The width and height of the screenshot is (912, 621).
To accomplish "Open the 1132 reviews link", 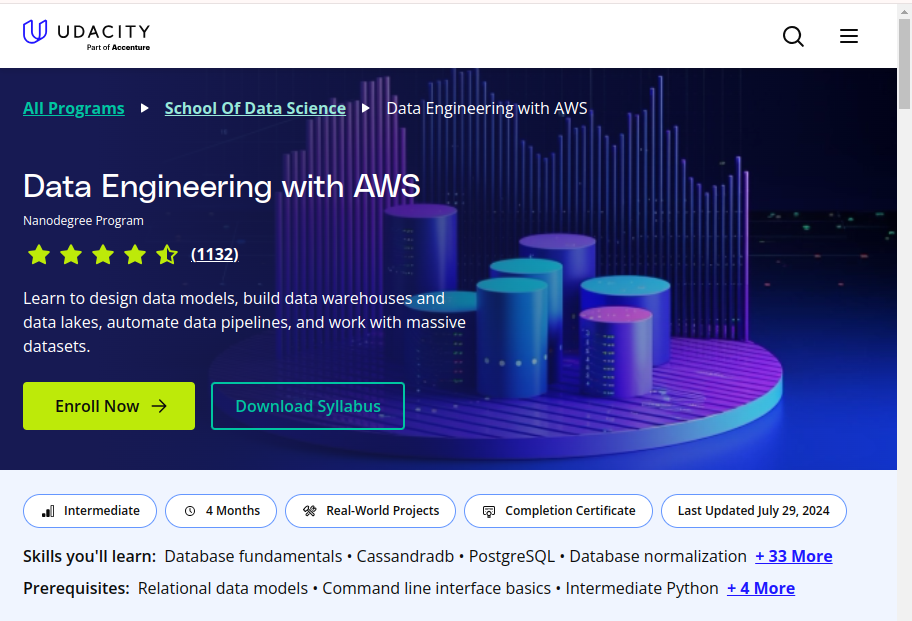I will [x=214, y=254].
